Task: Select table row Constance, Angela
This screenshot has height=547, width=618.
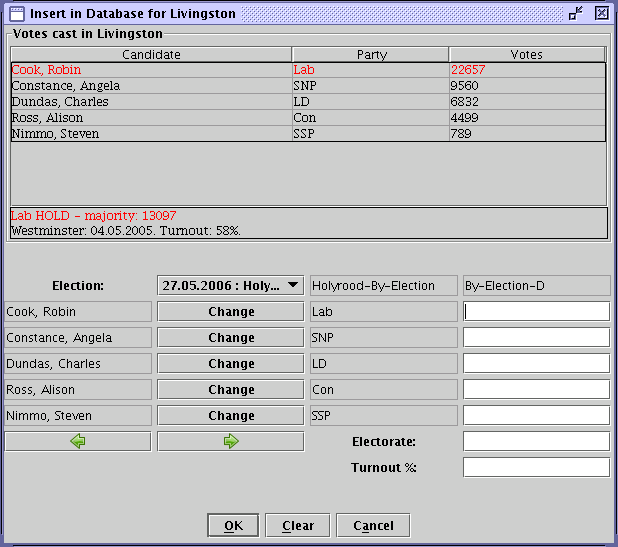Action: click(x=309, y=86)
